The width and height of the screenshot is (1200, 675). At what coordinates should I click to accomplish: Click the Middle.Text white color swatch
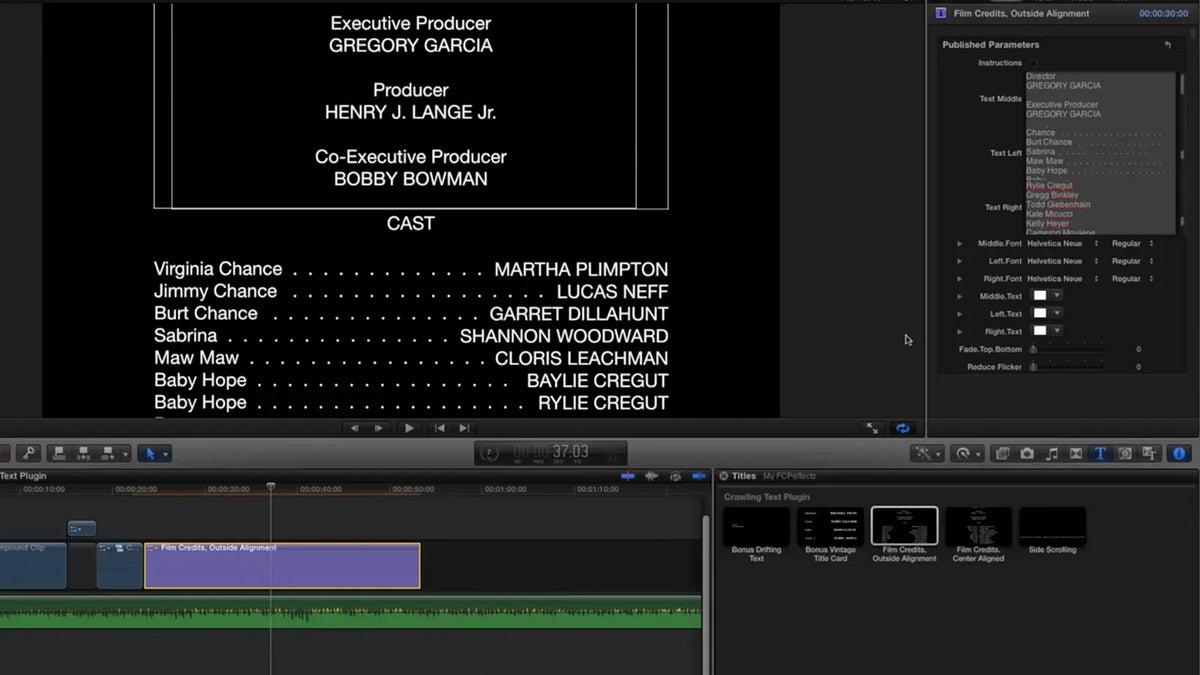pyautogui.click(x=1040, y=296)
